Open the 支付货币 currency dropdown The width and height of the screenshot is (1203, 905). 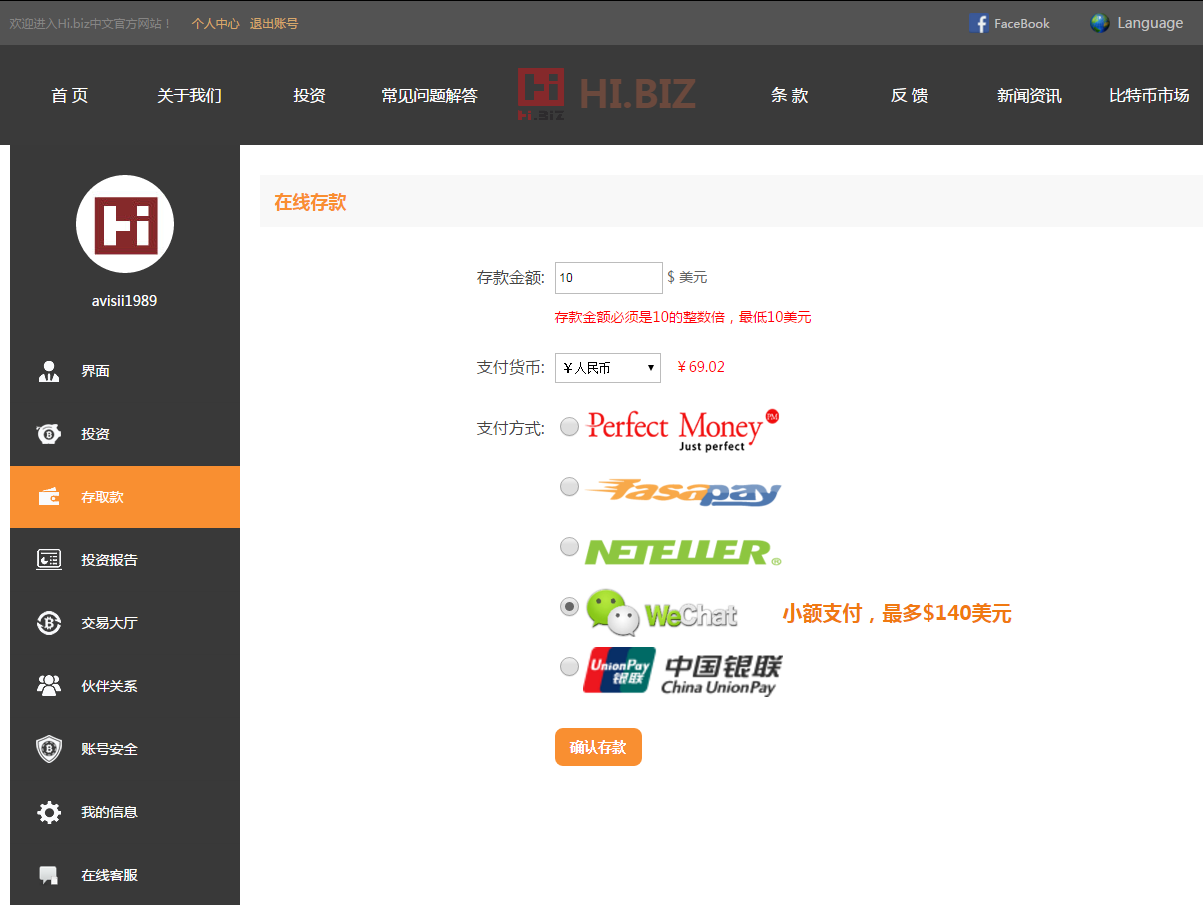(608, 368)
